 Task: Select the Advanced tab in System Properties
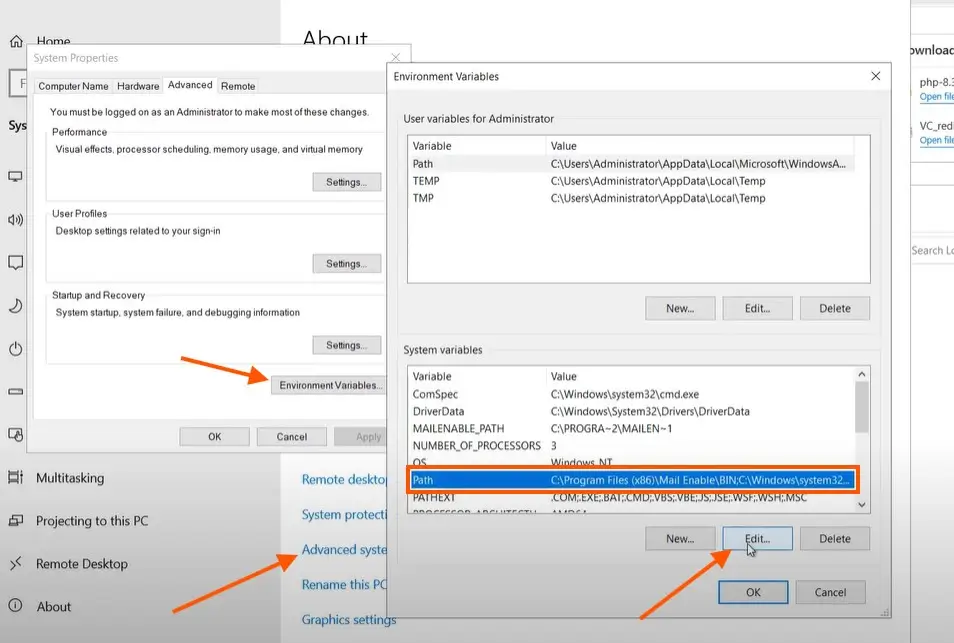[x=190, y=85]
